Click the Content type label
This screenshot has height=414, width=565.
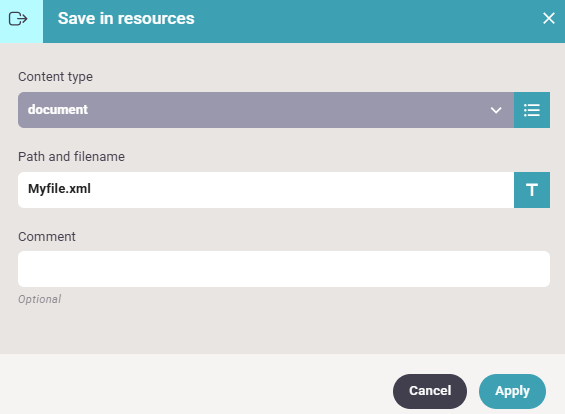point(55,77)
